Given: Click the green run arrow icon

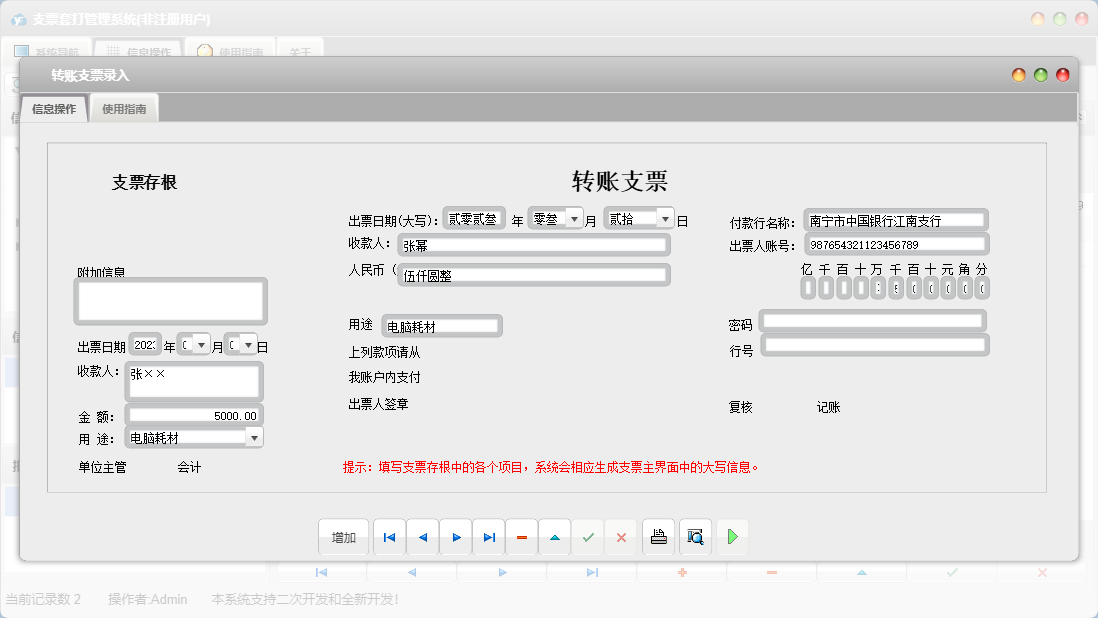Looking at the screenshot, I should pos(732,537).
